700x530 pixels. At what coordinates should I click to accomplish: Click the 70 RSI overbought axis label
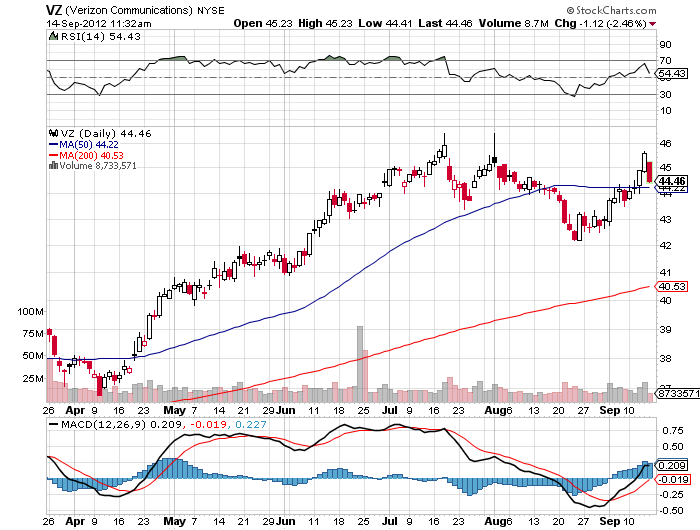tap(665, 60)
